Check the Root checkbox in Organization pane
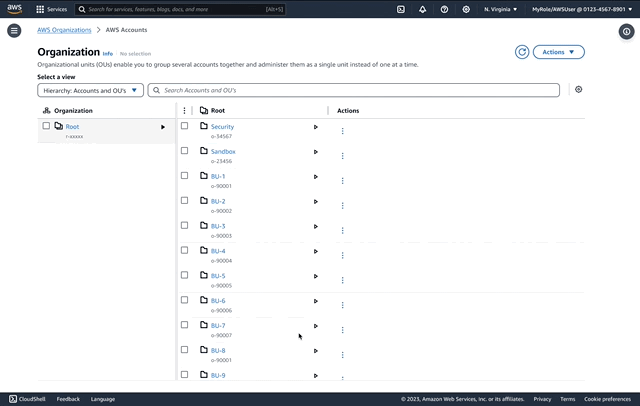 46,126
